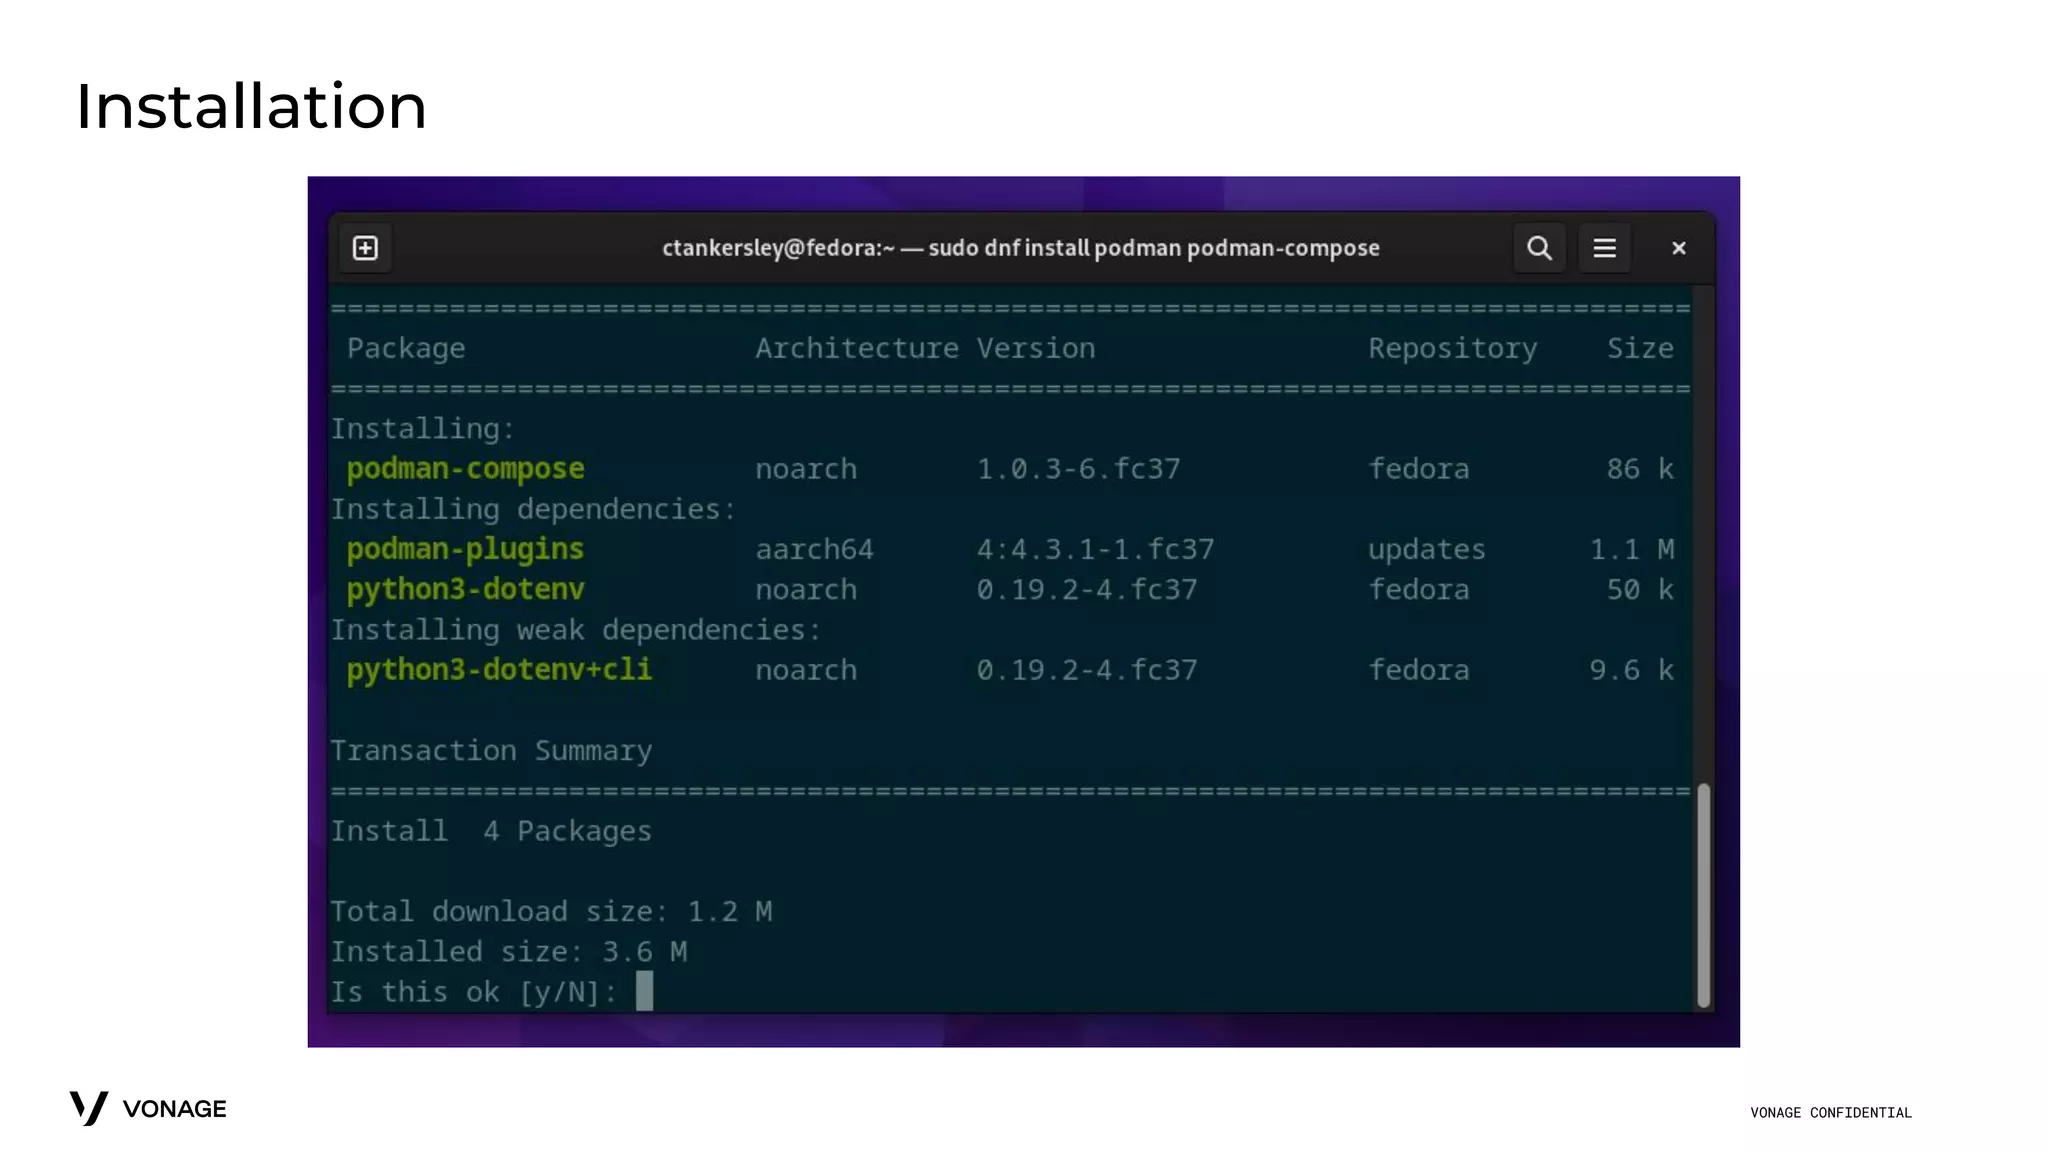Image resolution: width=2048 pixels, height=1152 pixels.
Task: Click the terminal search icon
Action: tap(1539, 248)
